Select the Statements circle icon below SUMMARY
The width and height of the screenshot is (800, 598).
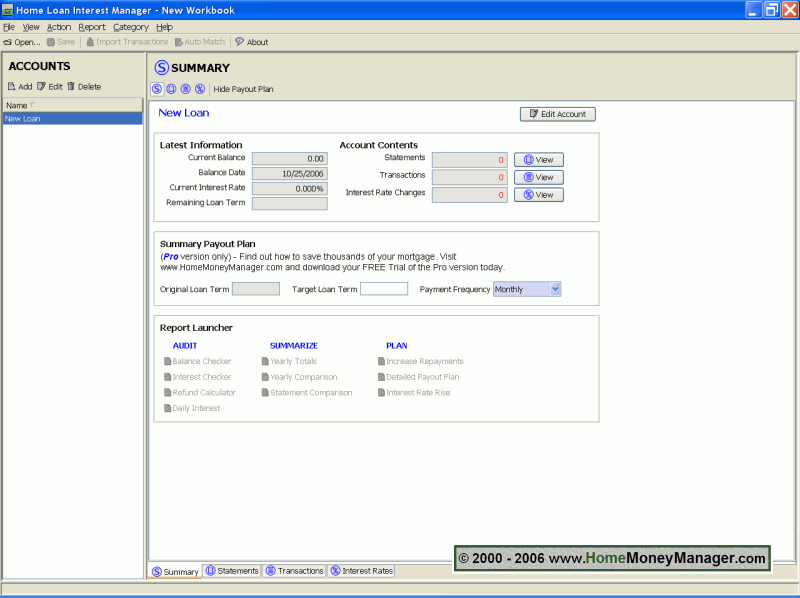172,89
